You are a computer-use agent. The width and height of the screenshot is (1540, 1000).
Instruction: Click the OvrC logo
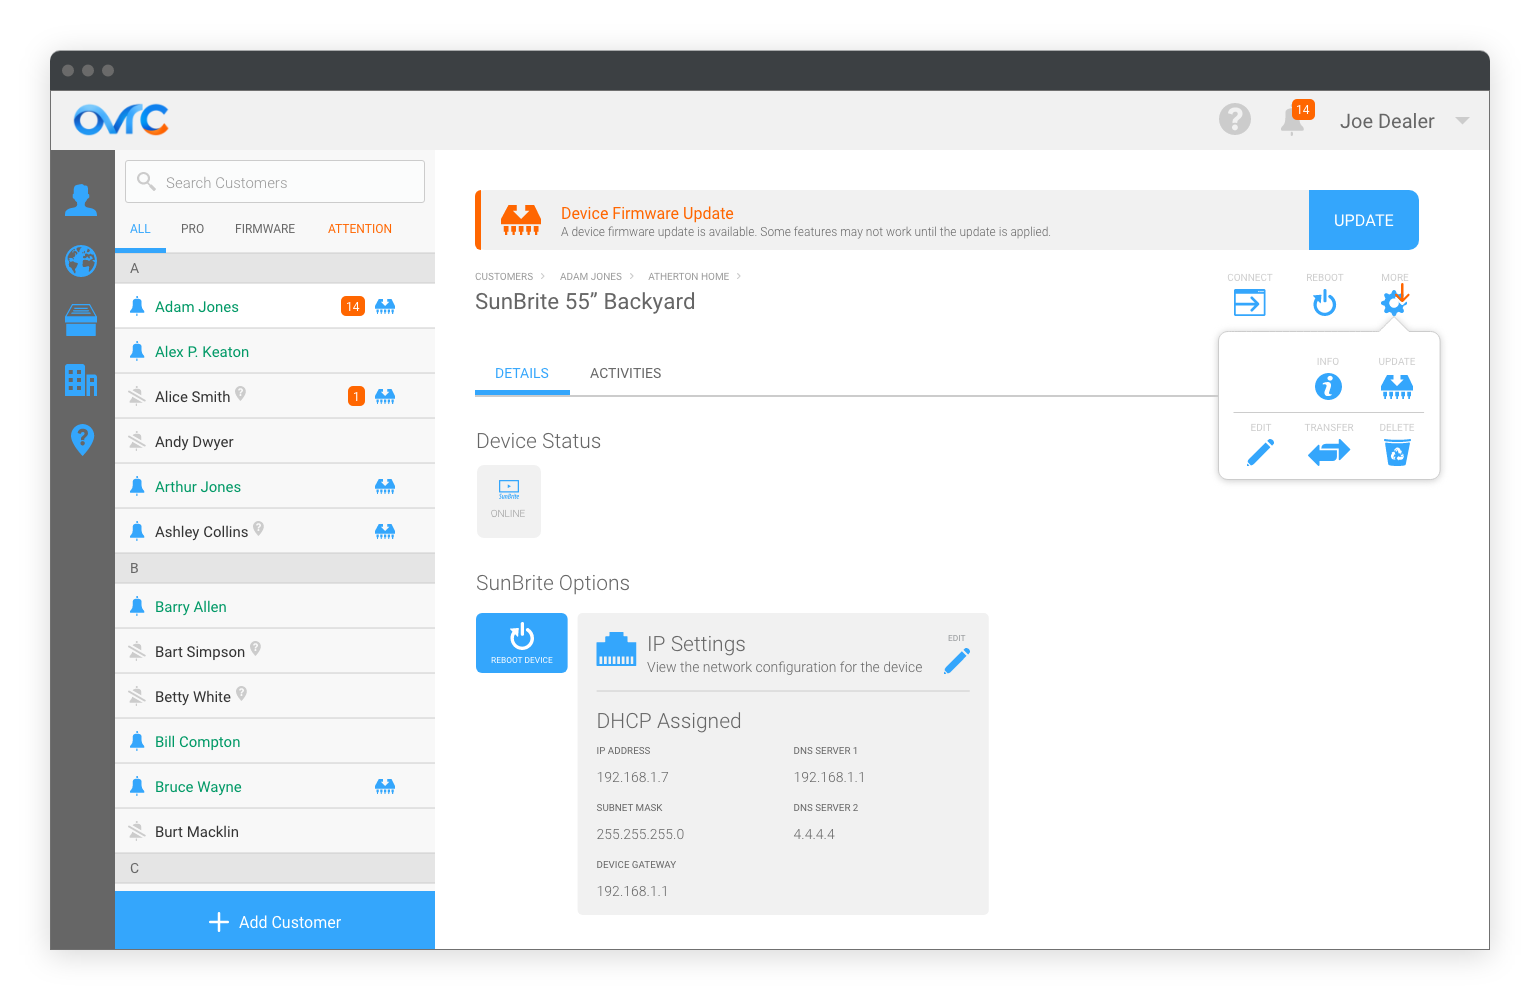pyautogui.click(x=121, y=120)
